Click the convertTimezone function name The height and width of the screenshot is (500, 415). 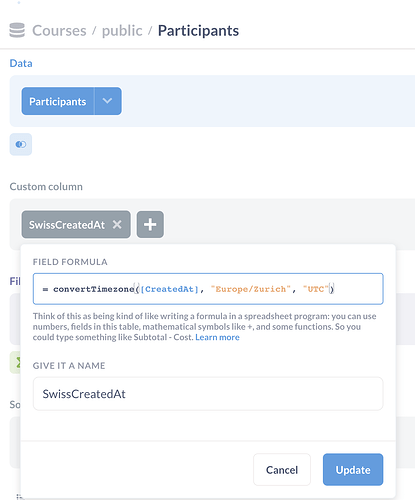pos(94,289)
